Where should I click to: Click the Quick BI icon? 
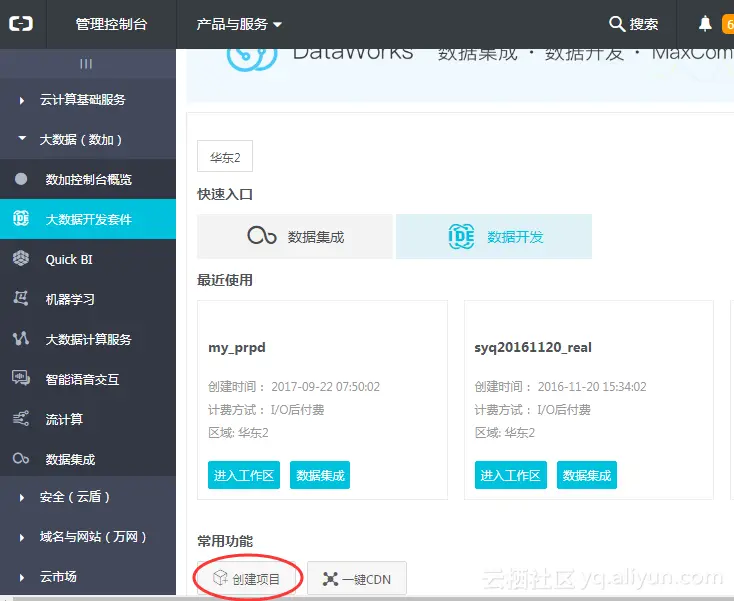[21, 258]
